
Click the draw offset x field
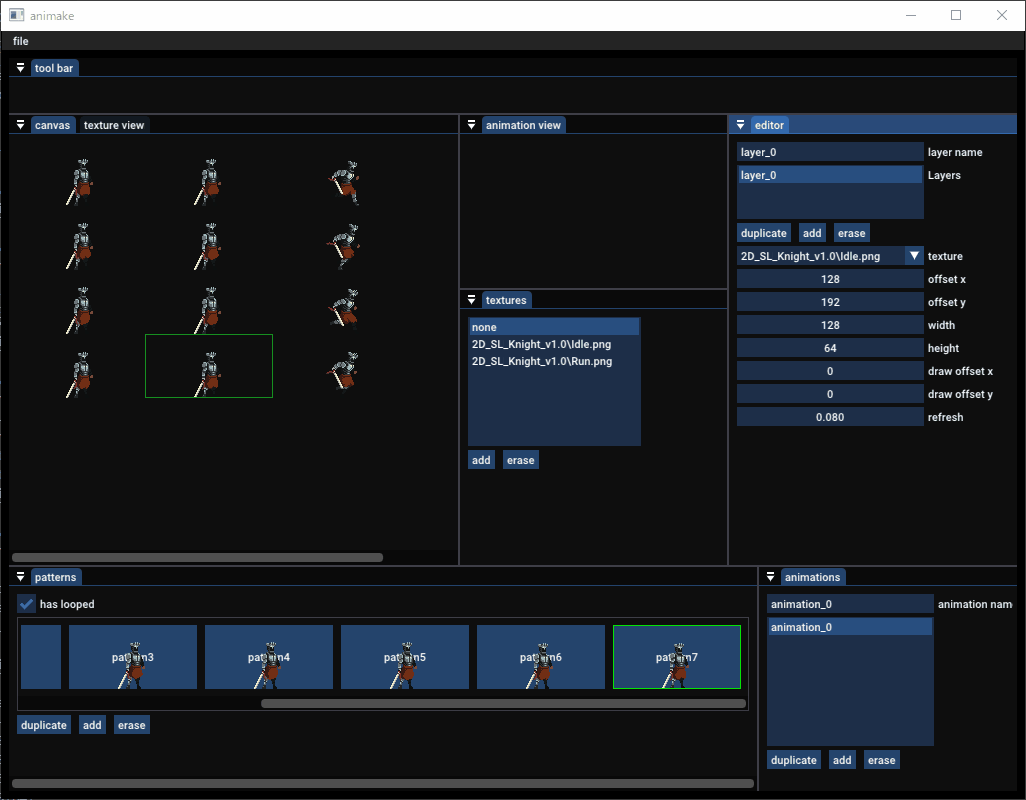point(830,371)
